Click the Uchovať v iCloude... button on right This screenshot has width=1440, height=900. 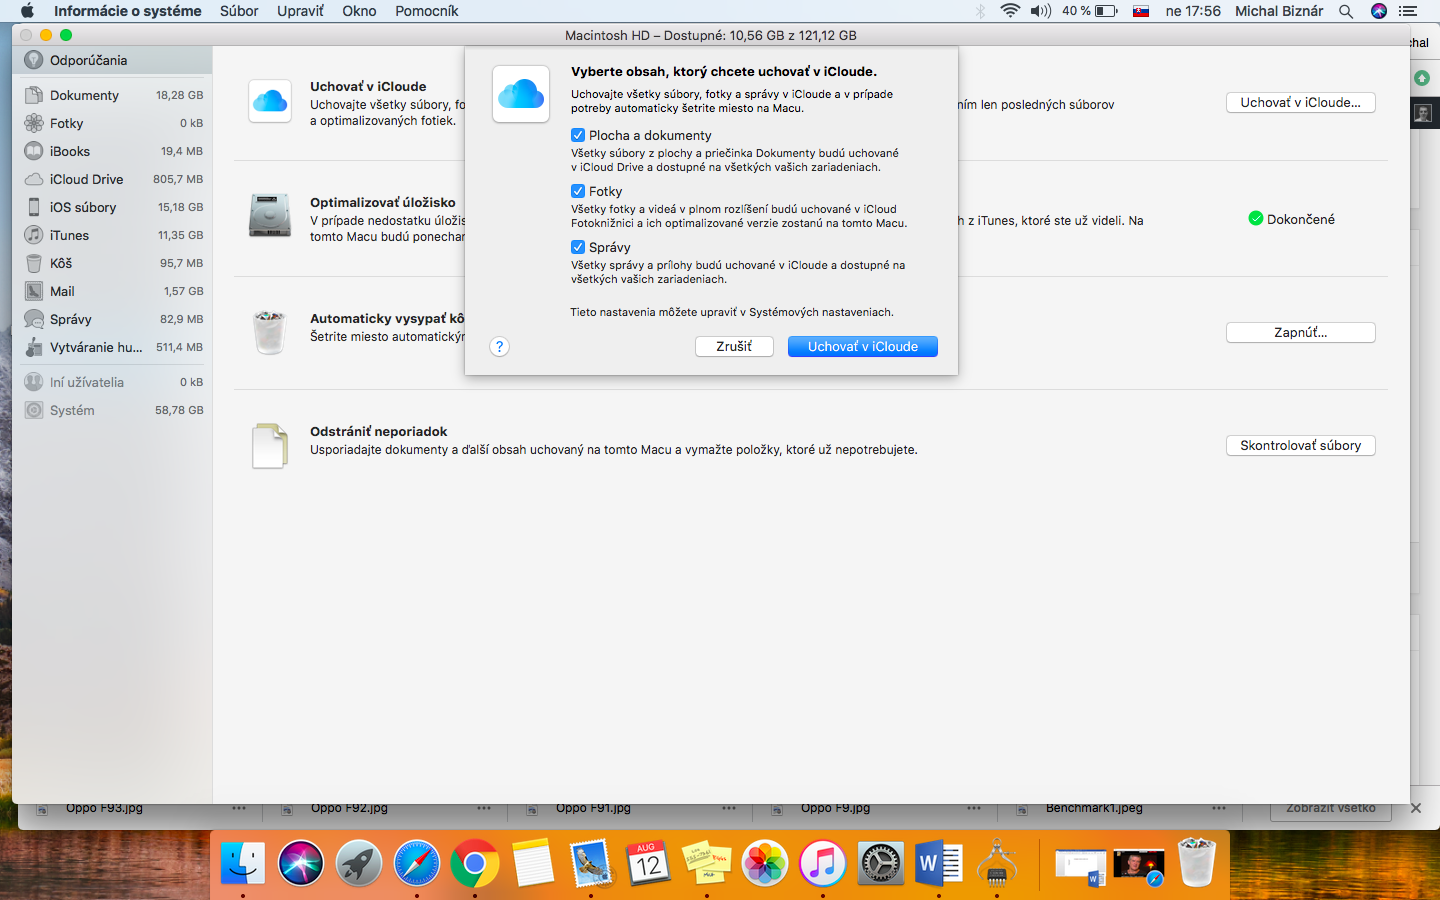tap(1301, 102)
